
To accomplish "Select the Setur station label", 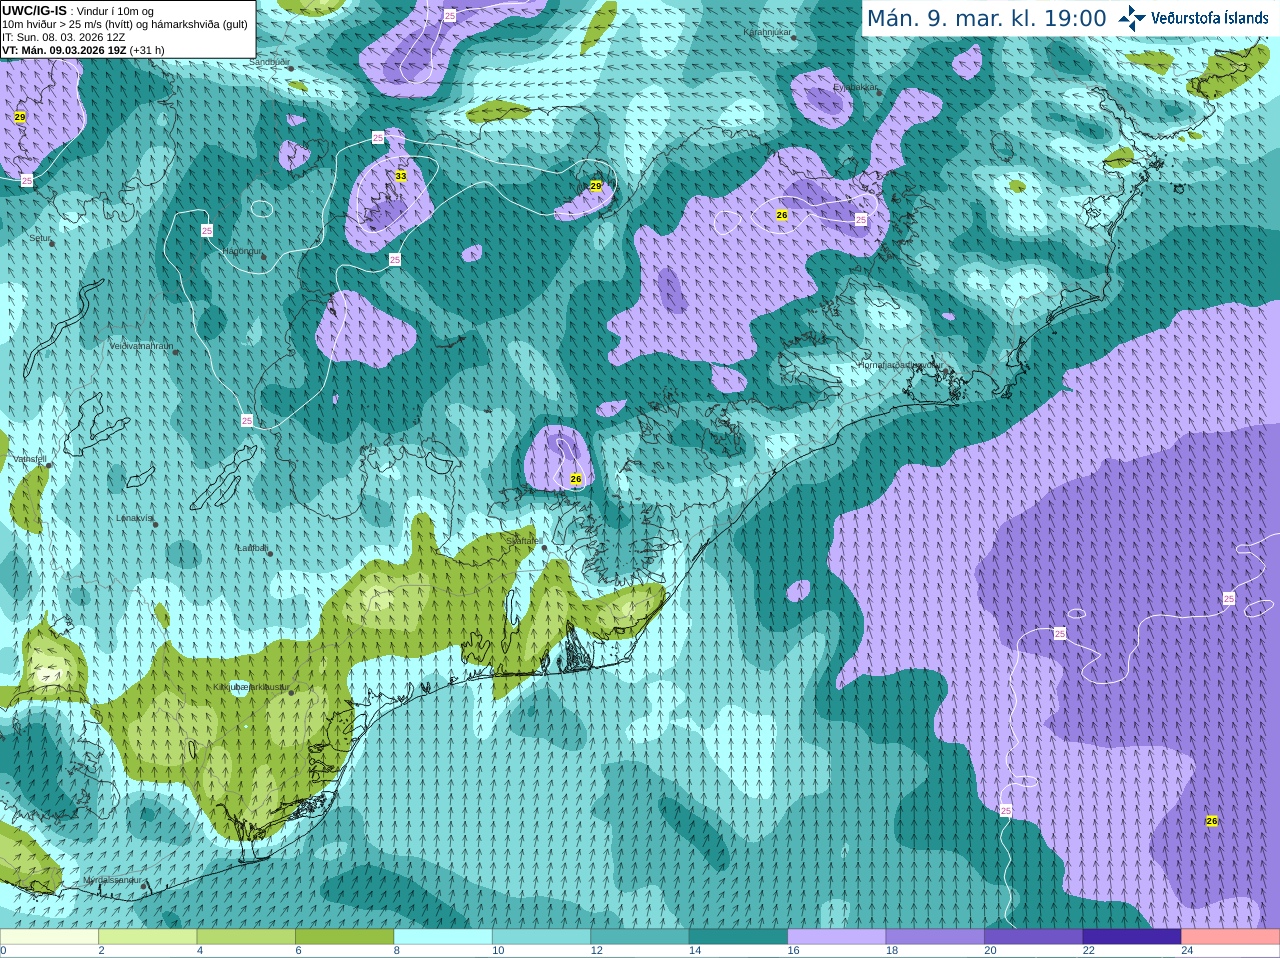I will (x=40, y=238).
